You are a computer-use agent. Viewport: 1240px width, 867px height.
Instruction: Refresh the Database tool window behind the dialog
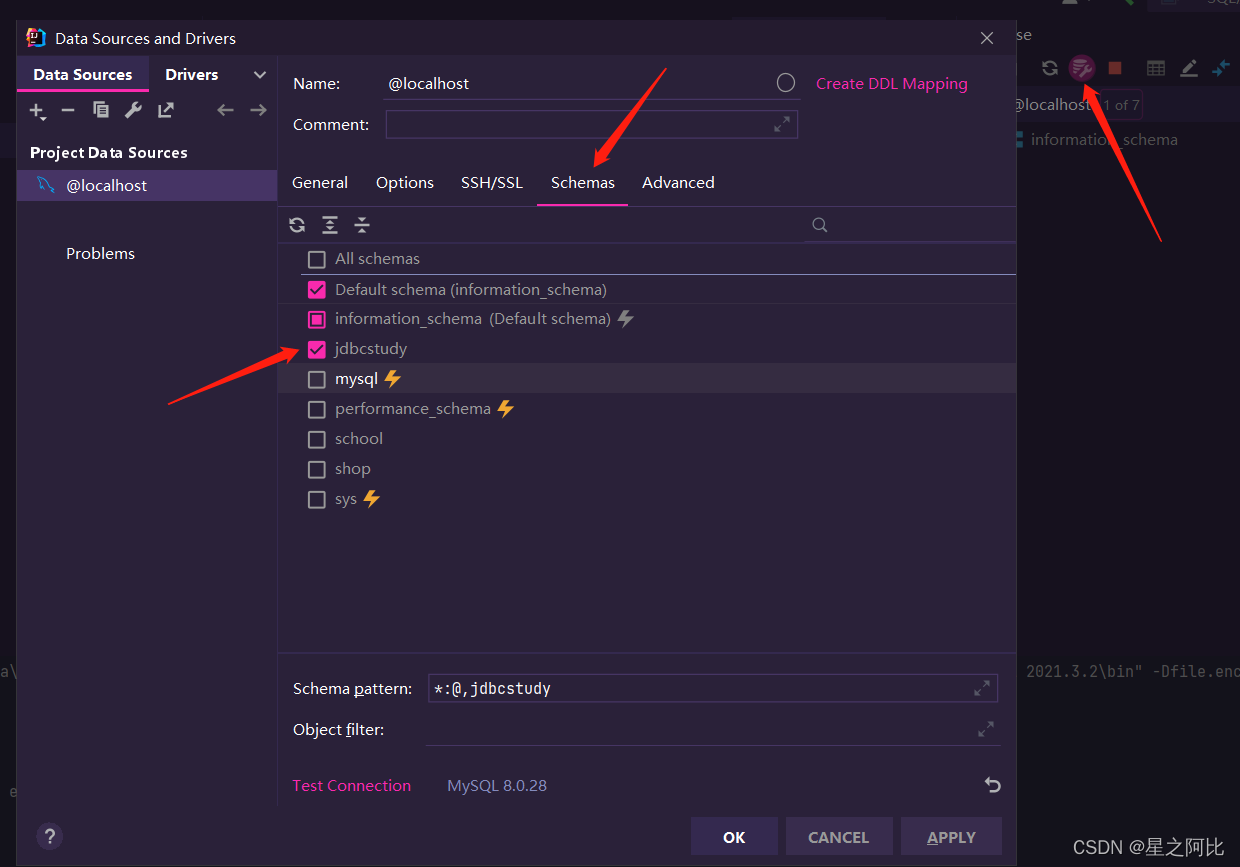1049,68
